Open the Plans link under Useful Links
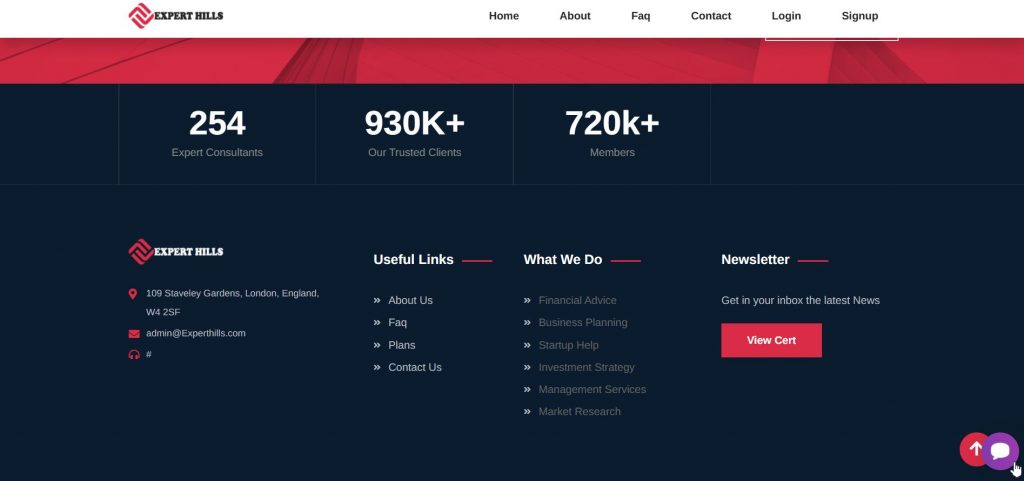 tap(402, 345)
